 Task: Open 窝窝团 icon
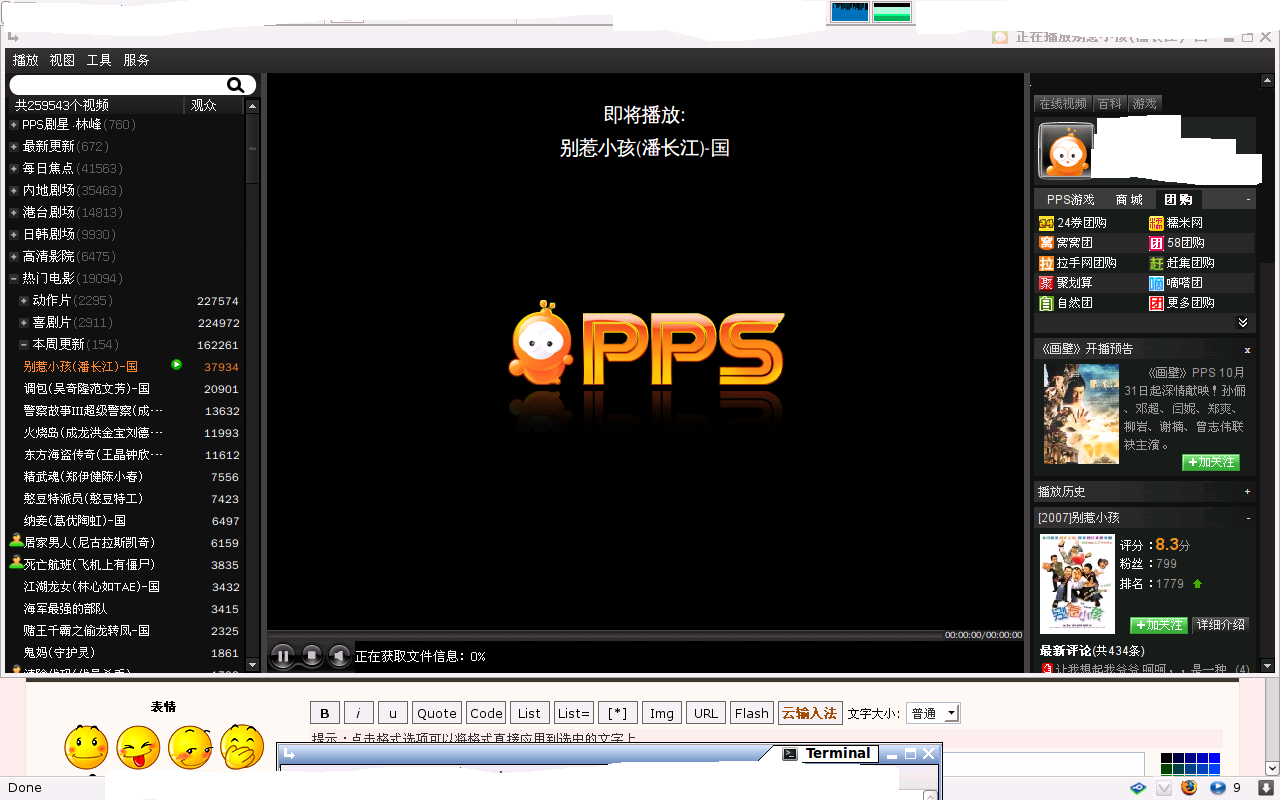point(1046,243)
